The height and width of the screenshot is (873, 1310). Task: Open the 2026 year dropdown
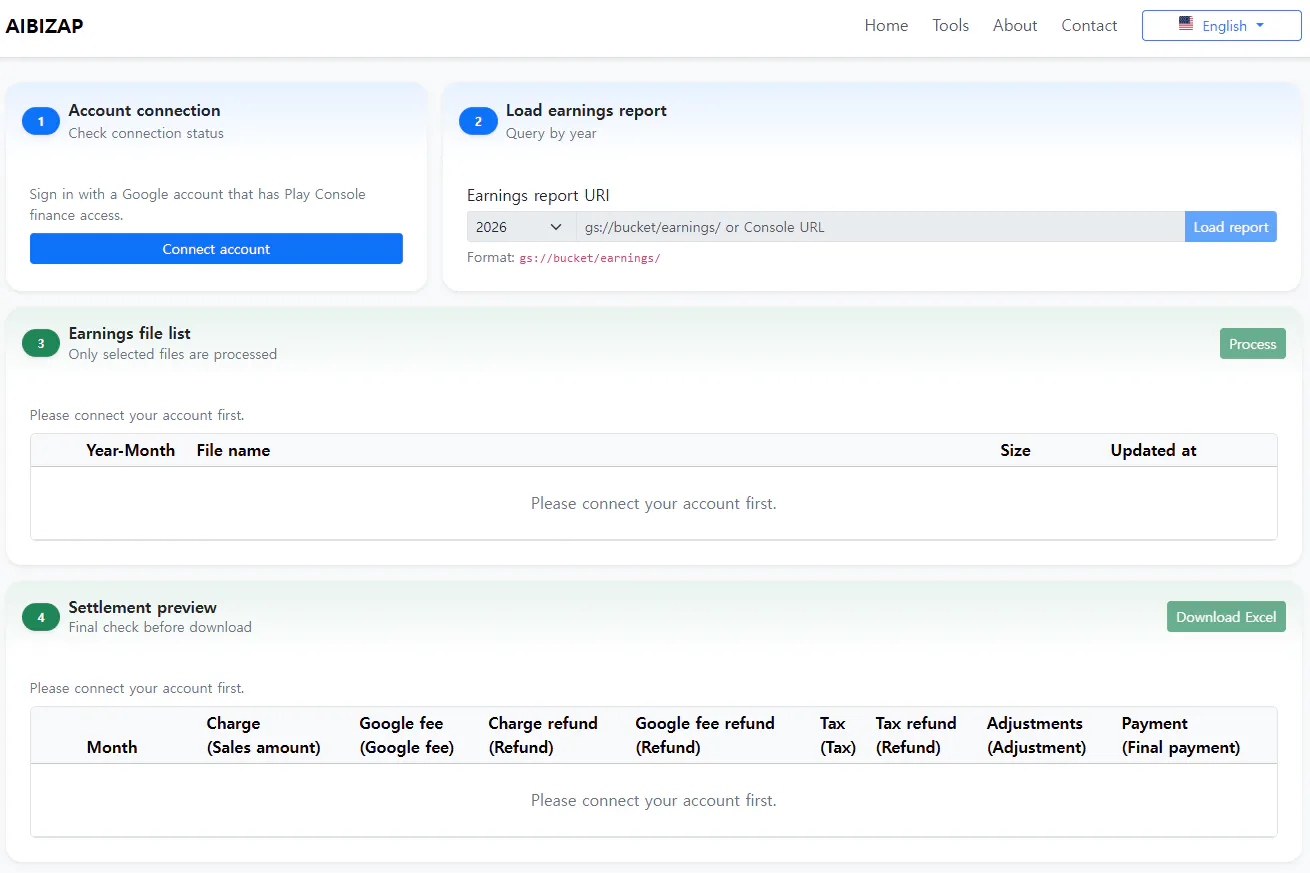pos(521,227)
